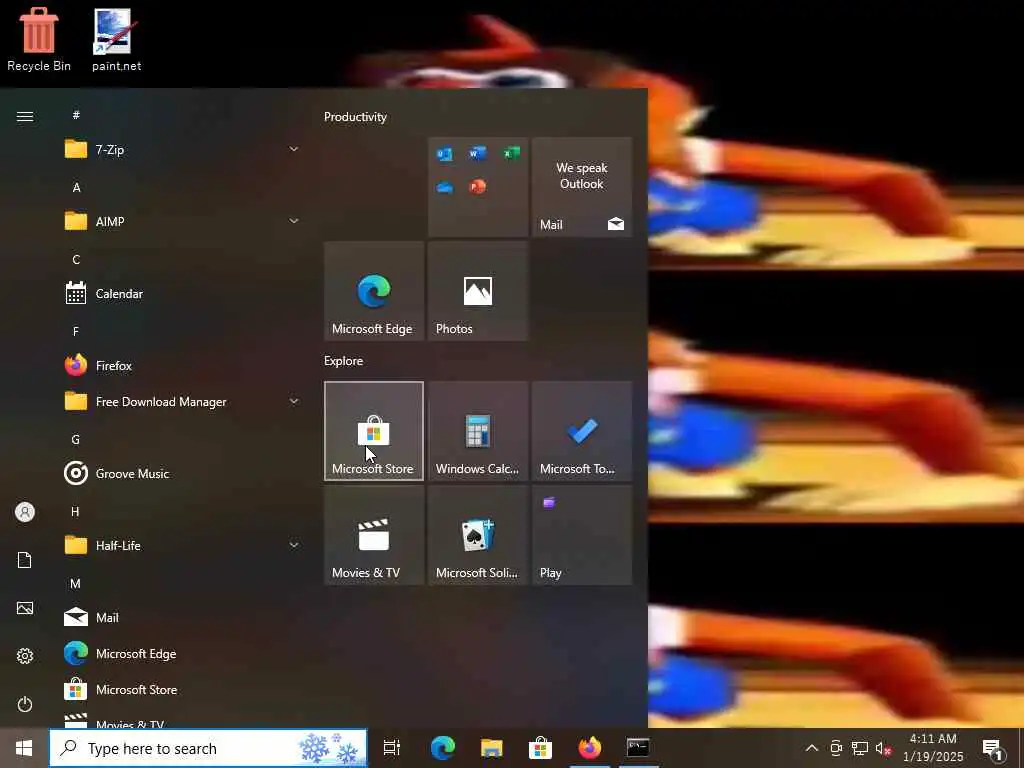Switch to Firefox on the taskbar

pos(589,748)
